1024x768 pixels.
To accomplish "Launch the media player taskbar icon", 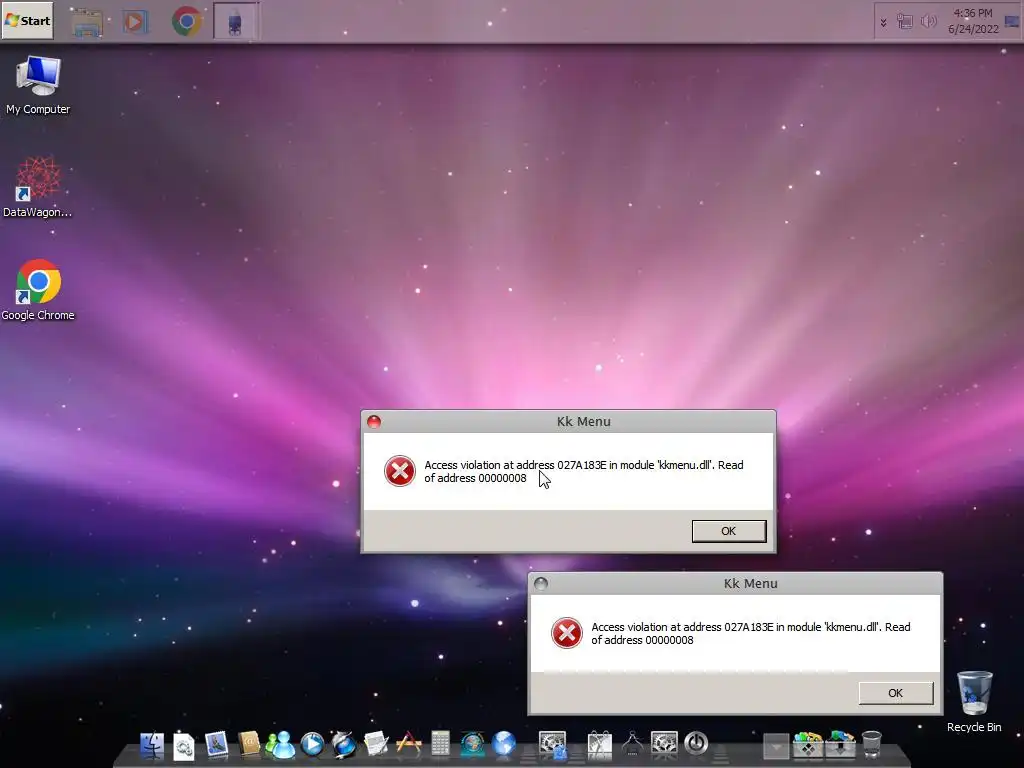I will pos(135,22).
